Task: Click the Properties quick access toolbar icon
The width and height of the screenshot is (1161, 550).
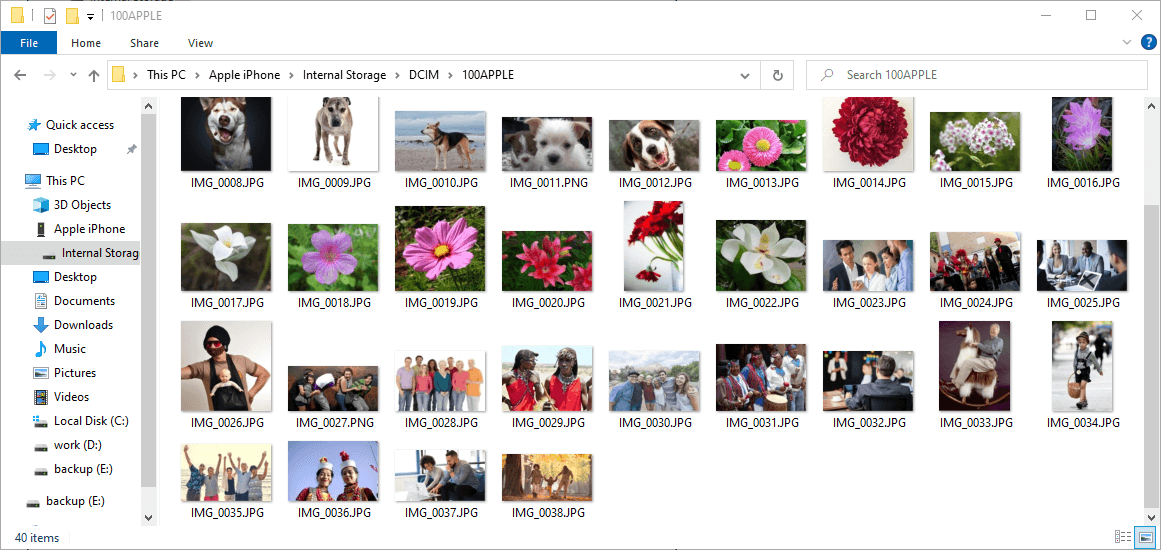Action: [x=50, y=16]
